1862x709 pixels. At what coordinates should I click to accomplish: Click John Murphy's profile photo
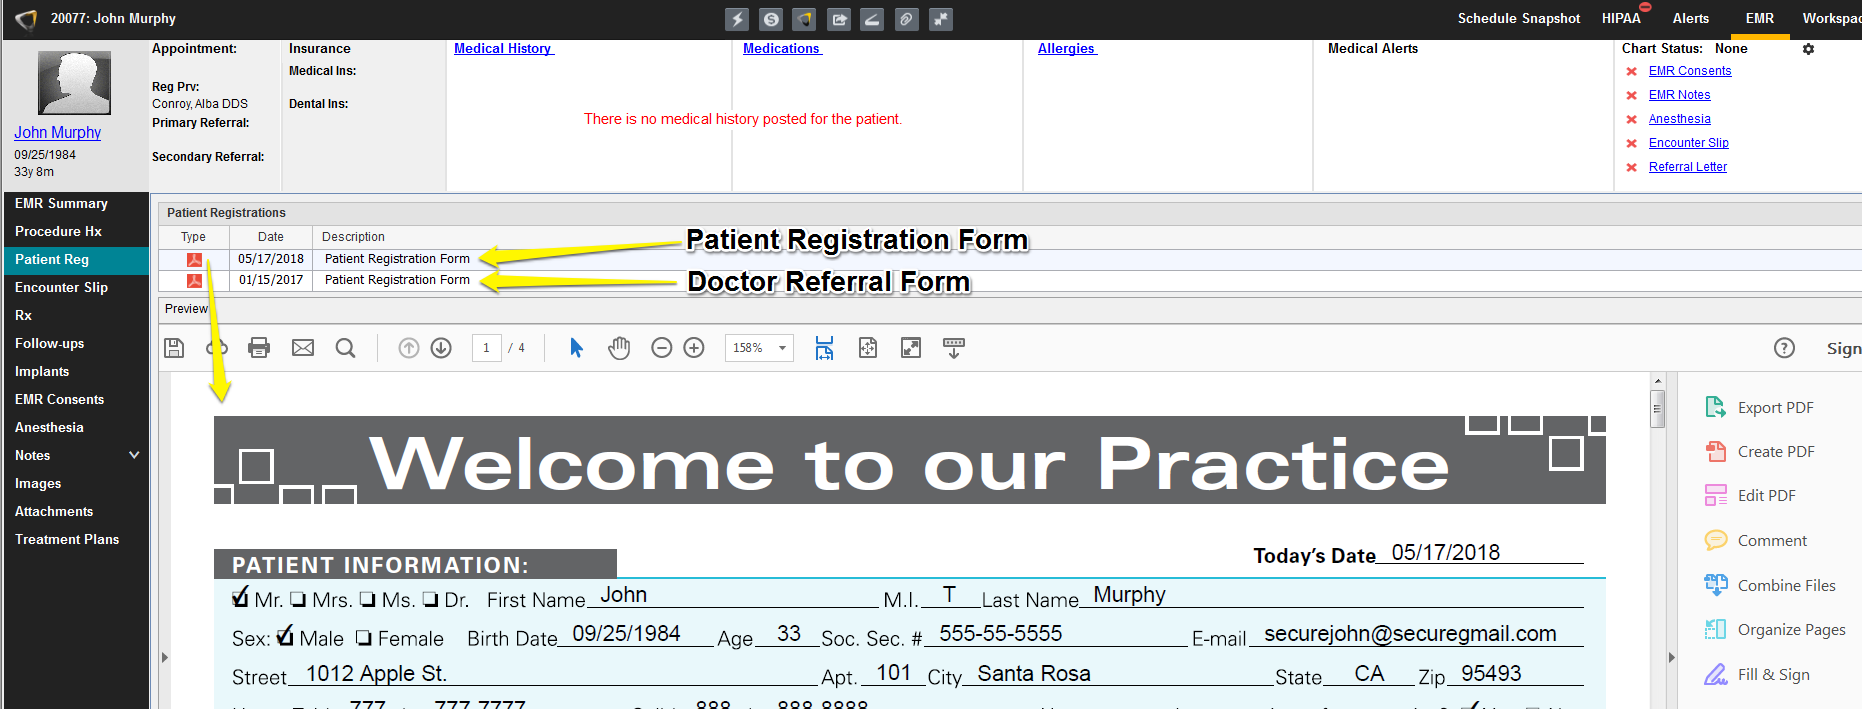pos(74,83)
